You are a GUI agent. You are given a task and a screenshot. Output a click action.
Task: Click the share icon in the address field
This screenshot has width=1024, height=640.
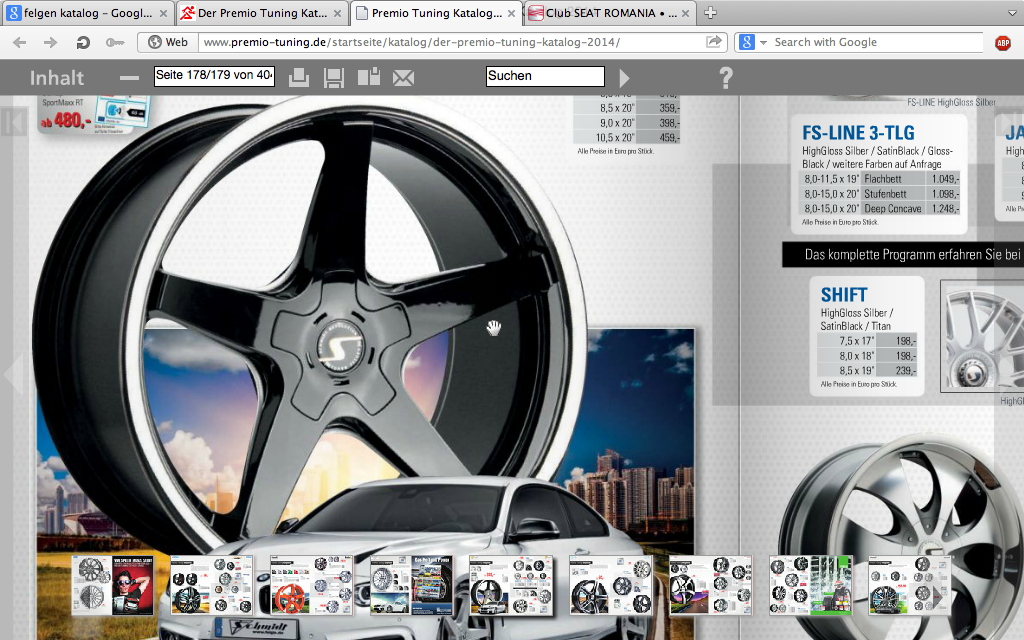(x=714, y=42)
